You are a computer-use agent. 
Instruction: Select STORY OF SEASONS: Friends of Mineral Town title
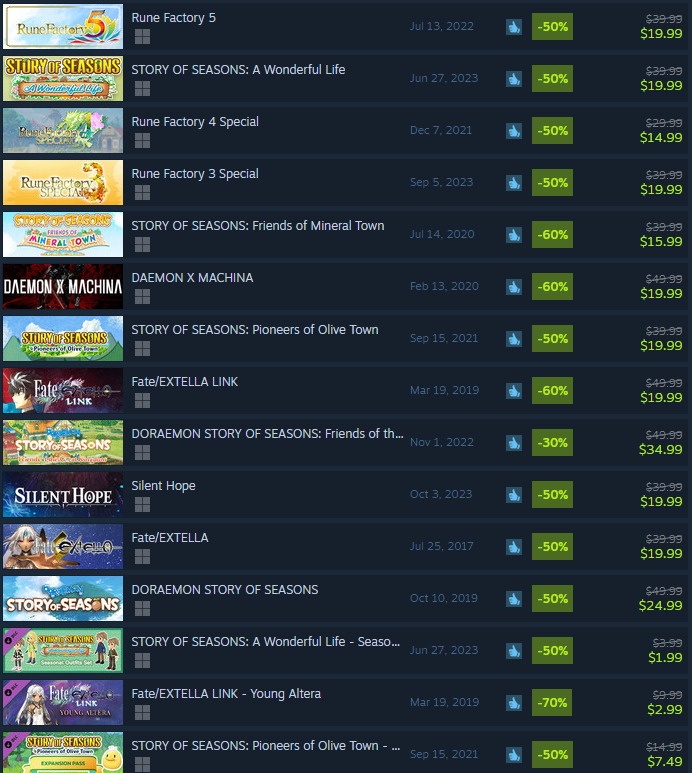[x=258, y=226]
